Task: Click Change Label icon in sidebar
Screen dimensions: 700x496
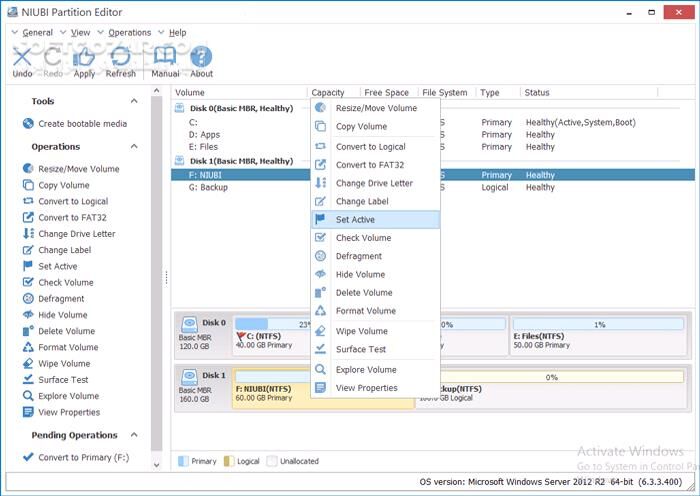Action: click(28, 250)
